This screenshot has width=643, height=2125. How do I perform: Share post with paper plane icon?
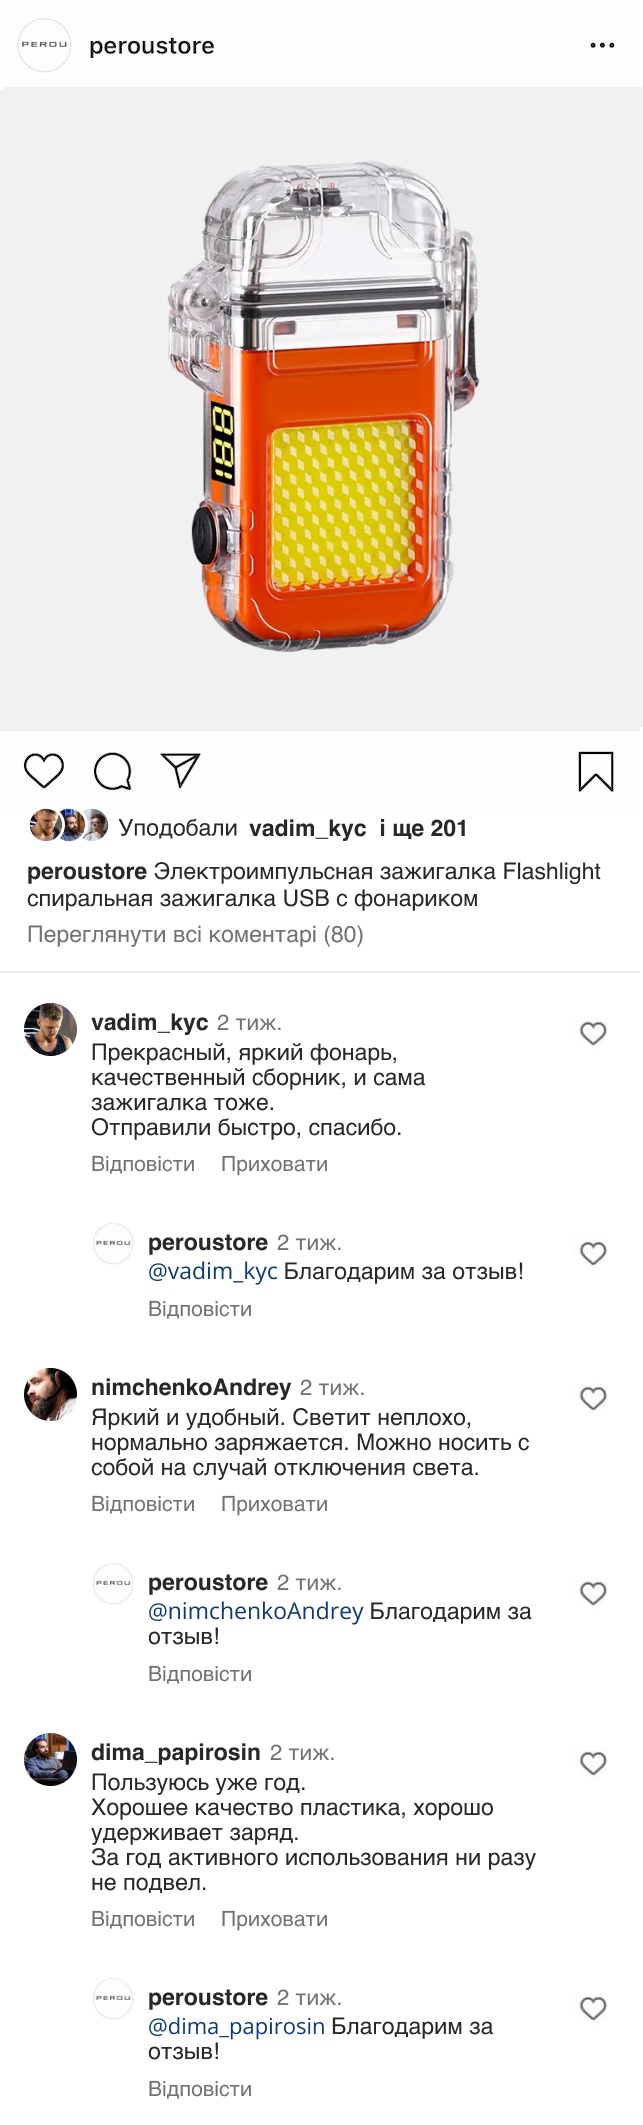tap(181, 770)
